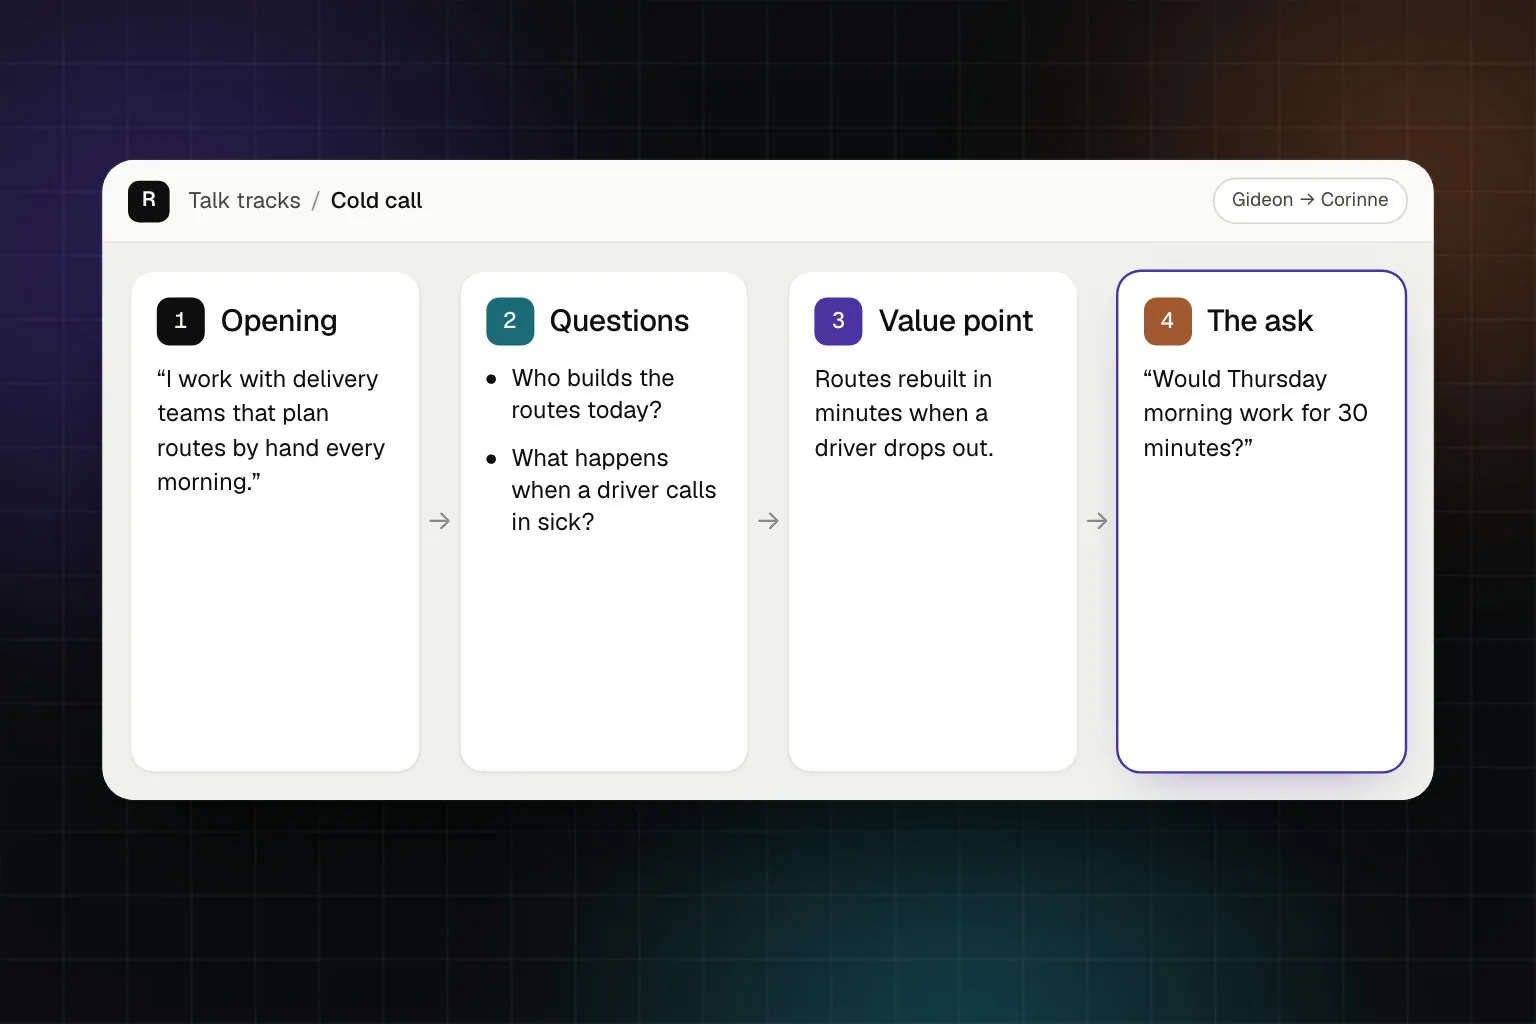
Task: Select The ask card heading
Action: coord(1259,321)
